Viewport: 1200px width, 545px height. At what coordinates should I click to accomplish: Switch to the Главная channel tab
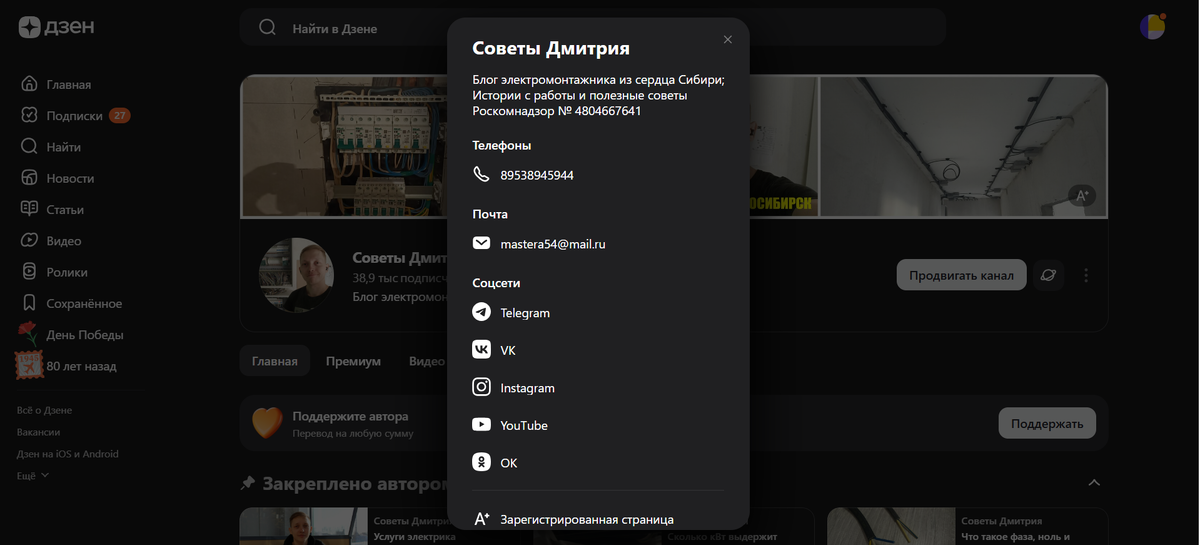[274, 361]
